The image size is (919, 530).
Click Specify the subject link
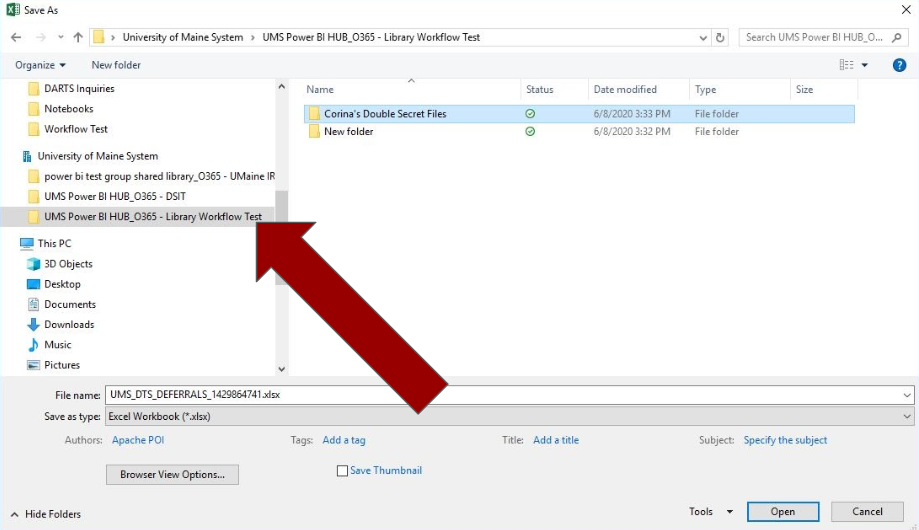click(x=785, y=440)
